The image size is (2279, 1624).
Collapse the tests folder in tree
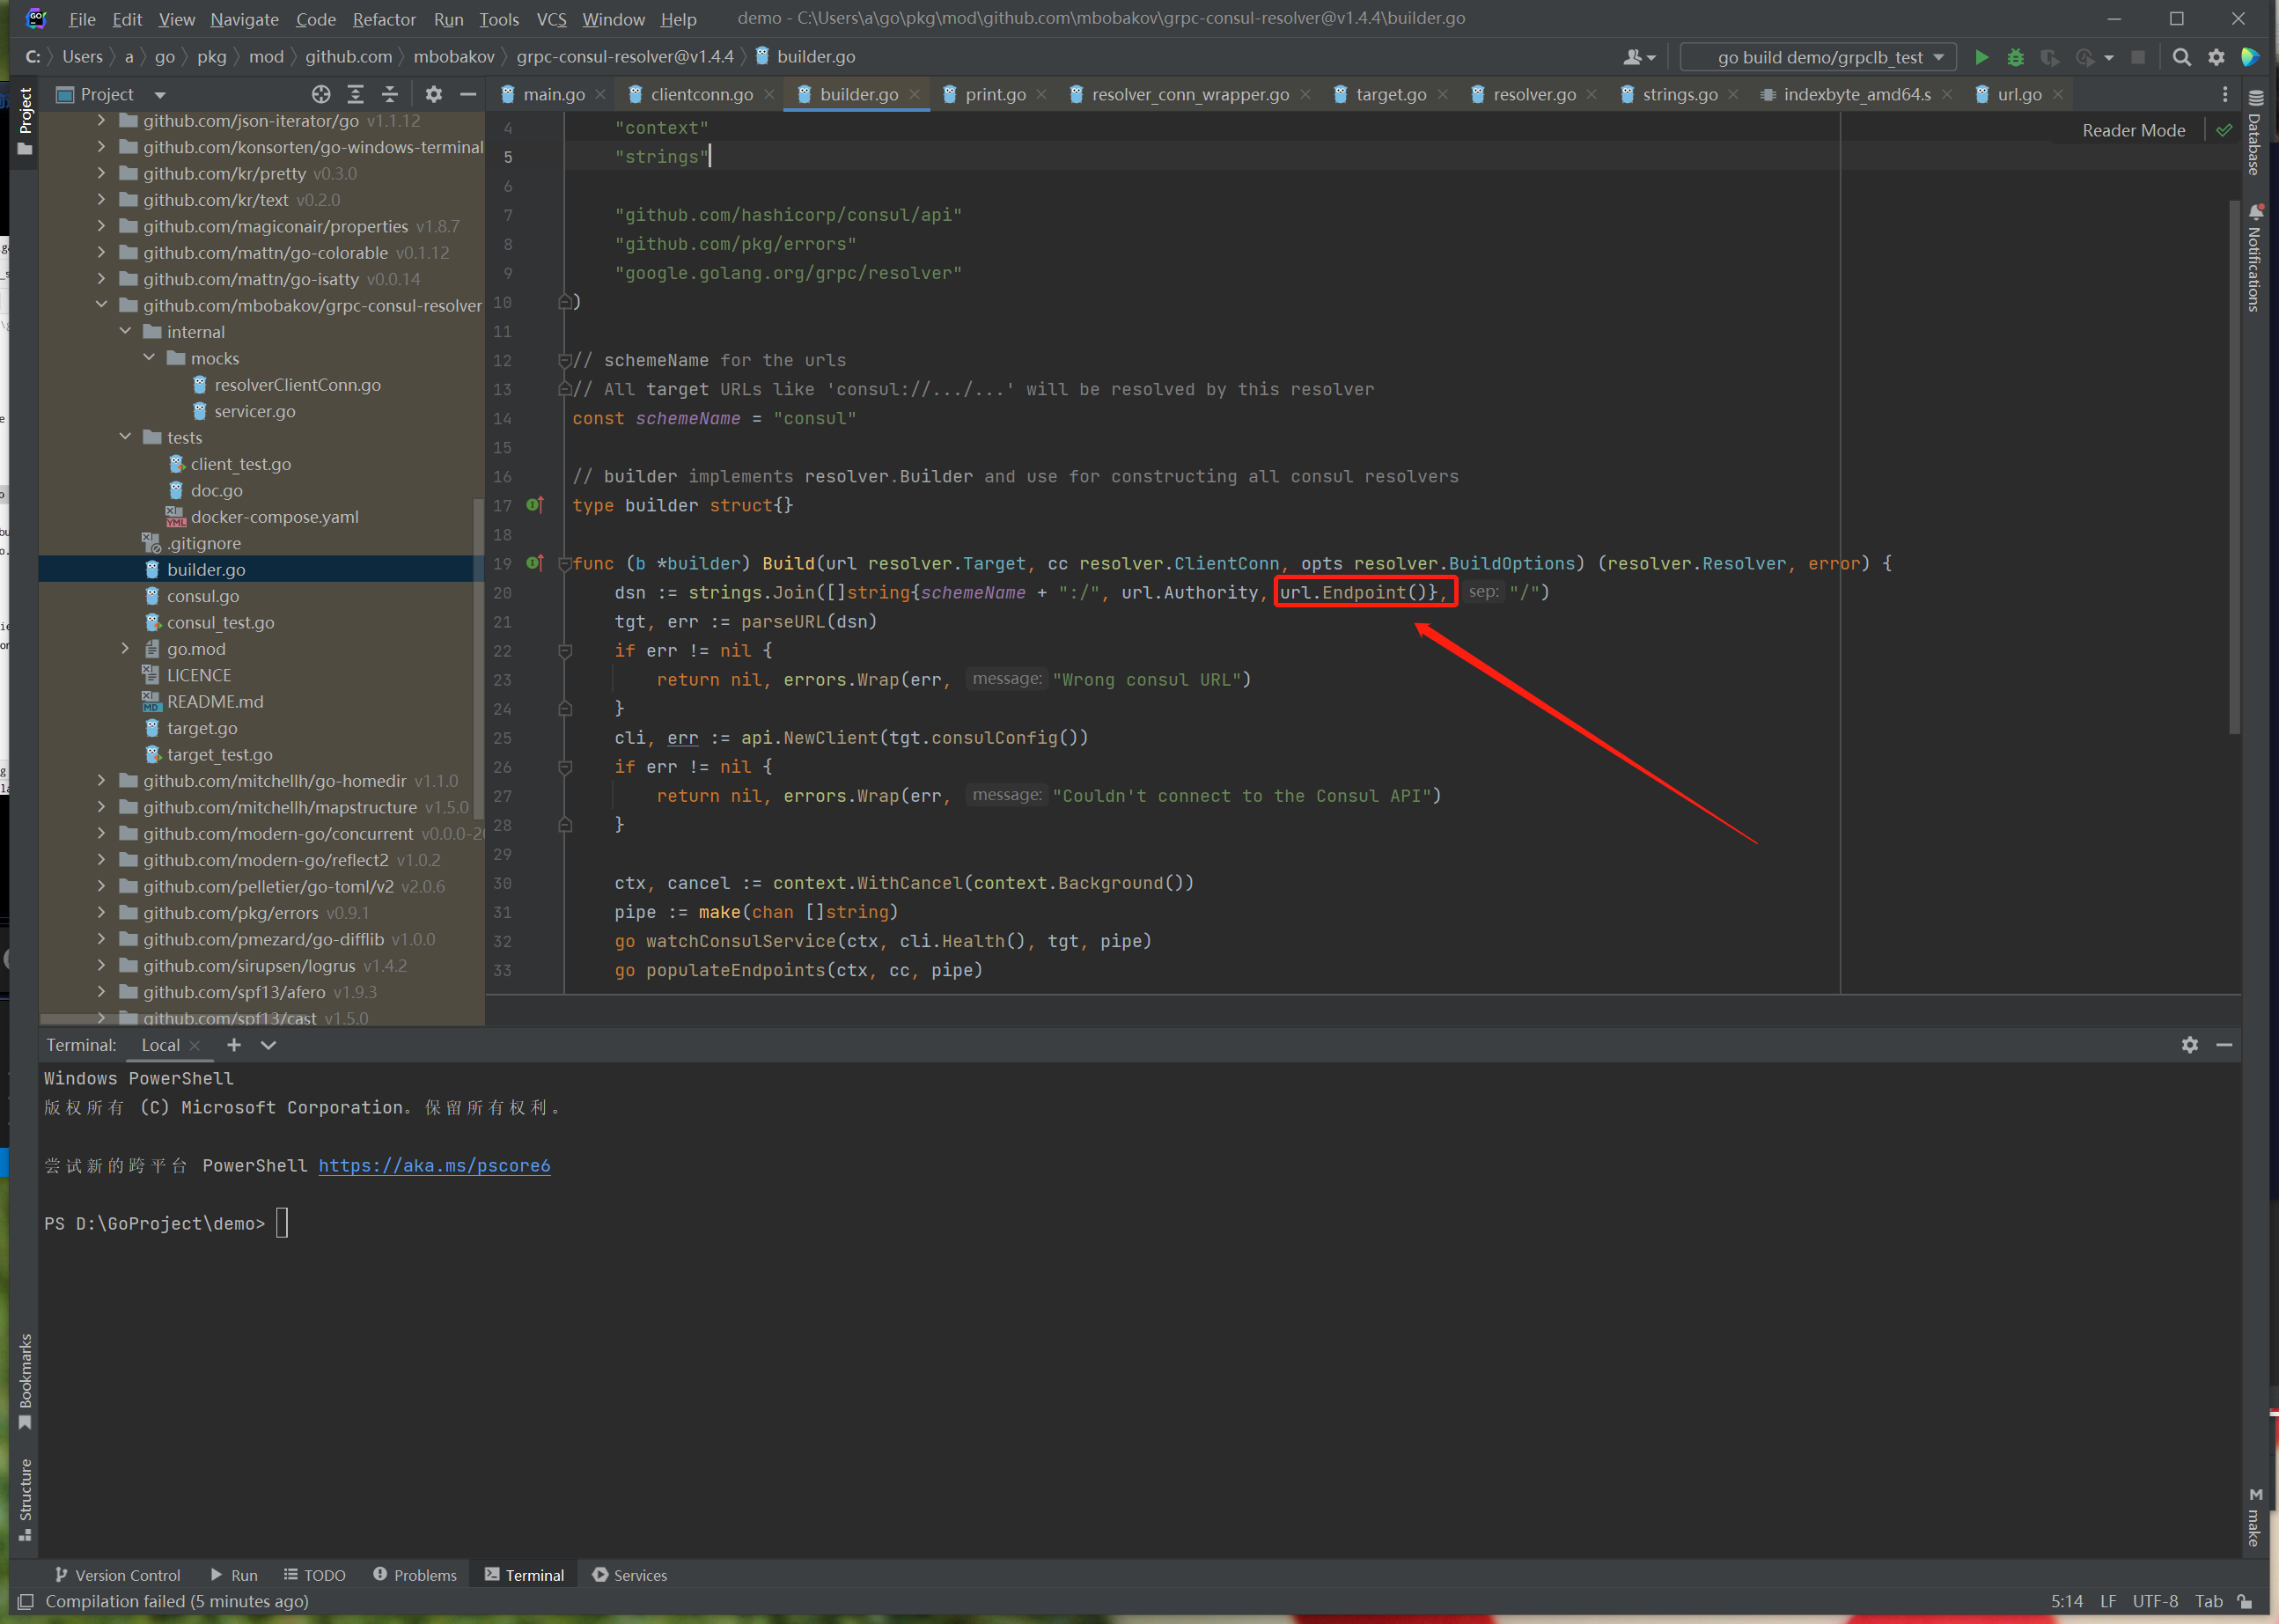coord(125,437)
